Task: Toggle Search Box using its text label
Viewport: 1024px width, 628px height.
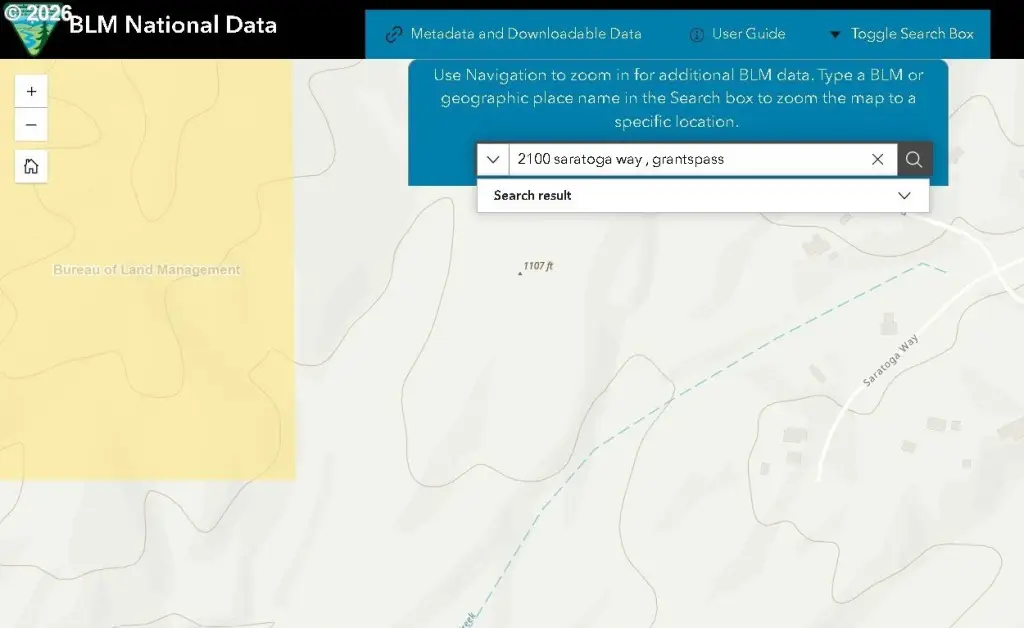Action: coord(912,34)
